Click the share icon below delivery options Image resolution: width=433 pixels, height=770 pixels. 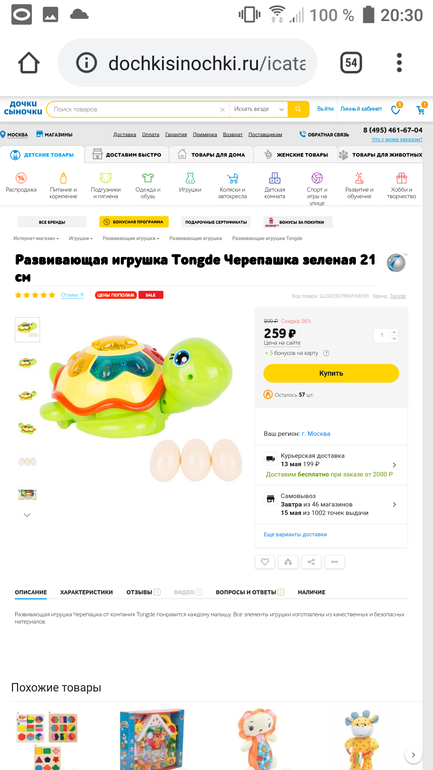(x=311, y=562)
